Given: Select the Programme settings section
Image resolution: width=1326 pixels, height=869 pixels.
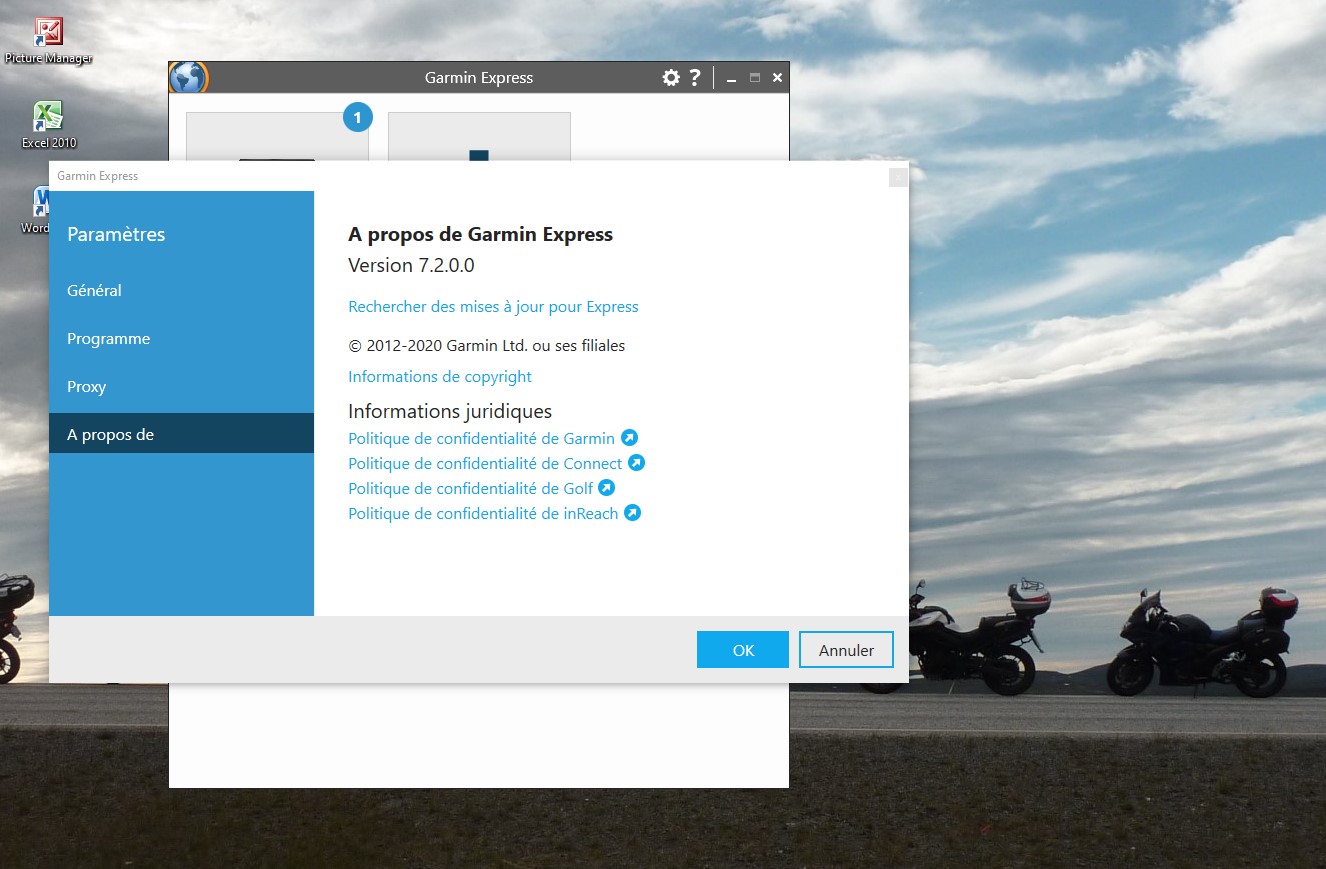Looking at the screenshot, I should point(181,338).
